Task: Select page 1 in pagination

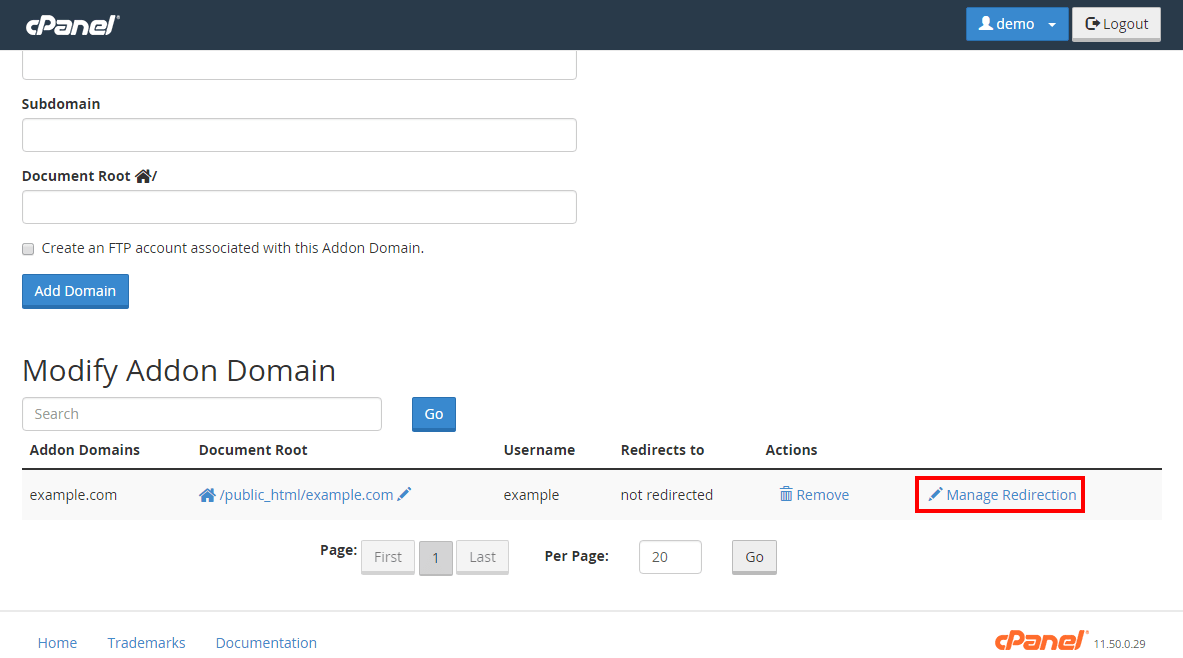Action: pos(435,558)
